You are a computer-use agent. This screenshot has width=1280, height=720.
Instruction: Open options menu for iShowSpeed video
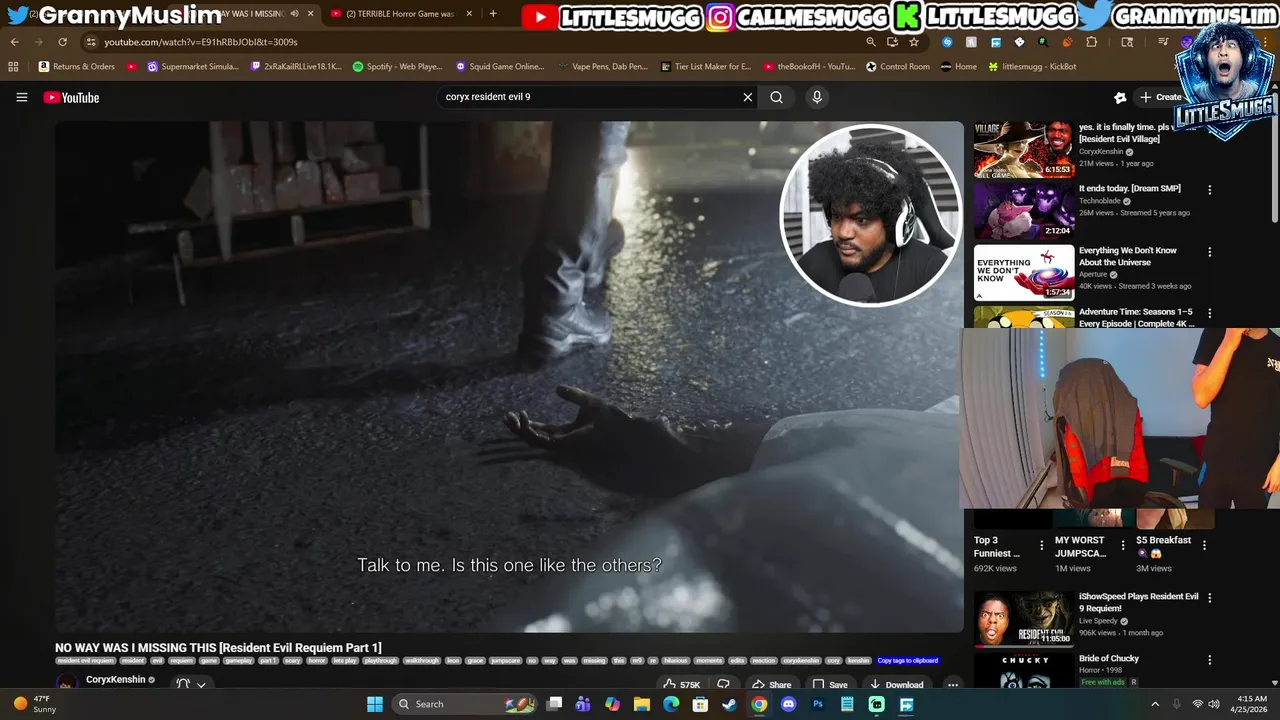(x=1210, y=598)
